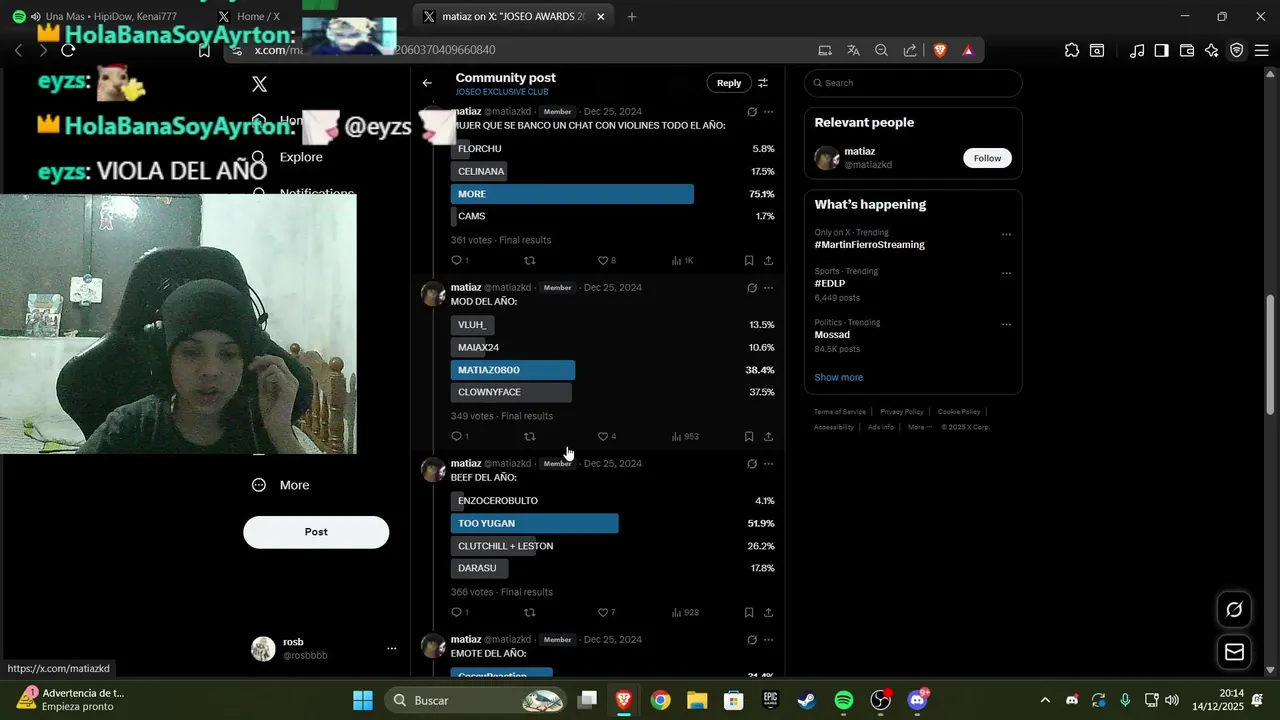Open the Brave playlist music note icon
Screen dimensions: 1280x720
pyautogui.click(x=1137, y=50)
